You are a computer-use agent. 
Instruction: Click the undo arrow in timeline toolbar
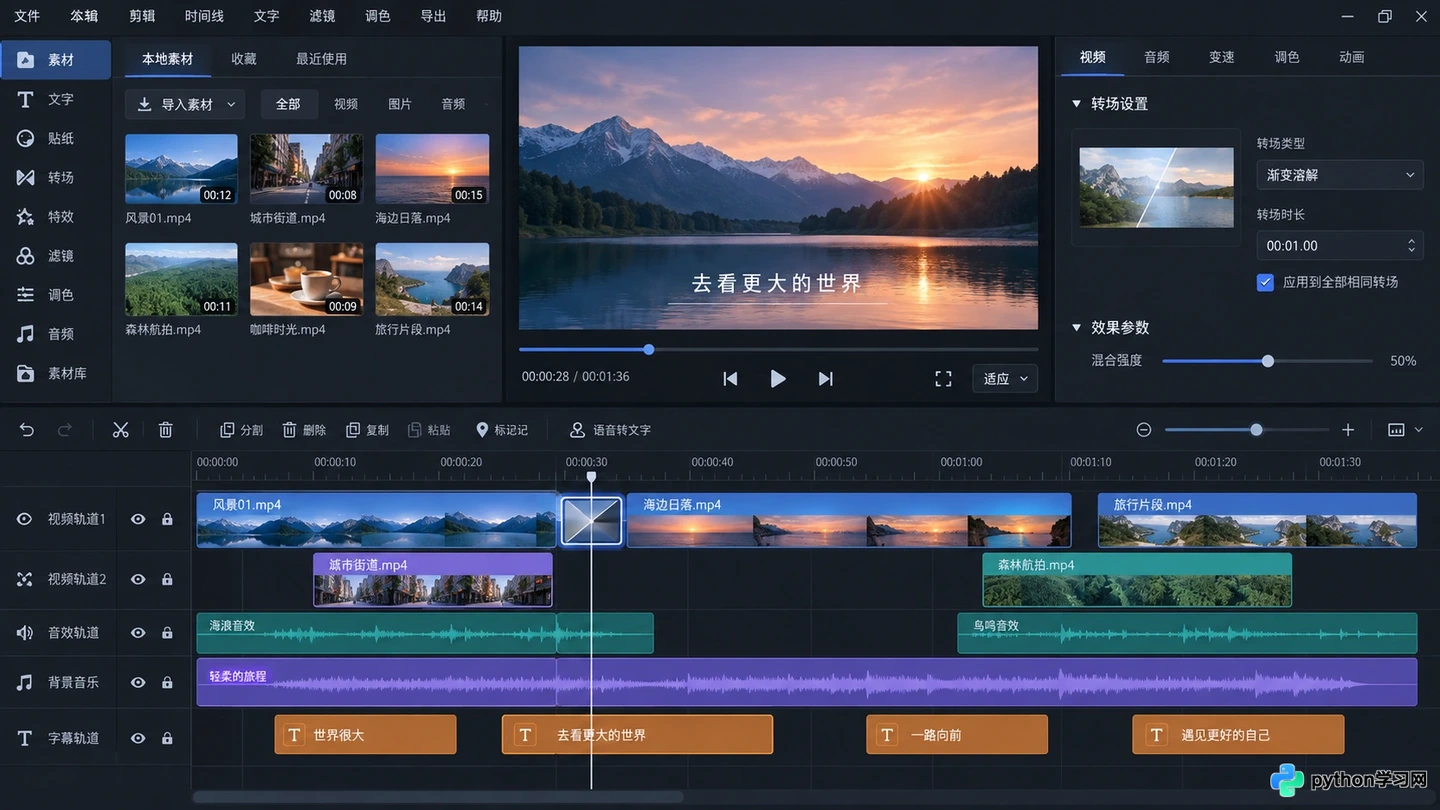[27, 430]
